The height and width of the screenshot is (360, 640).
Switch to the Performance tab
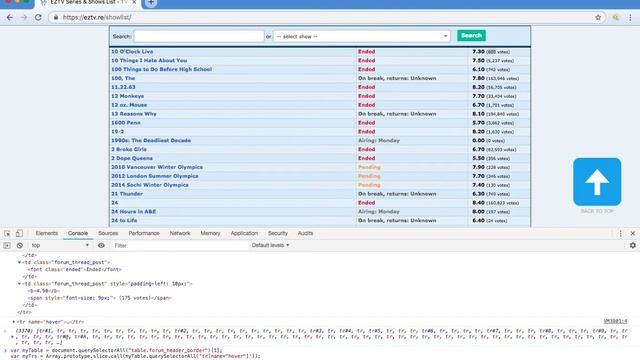coord(144,233)
